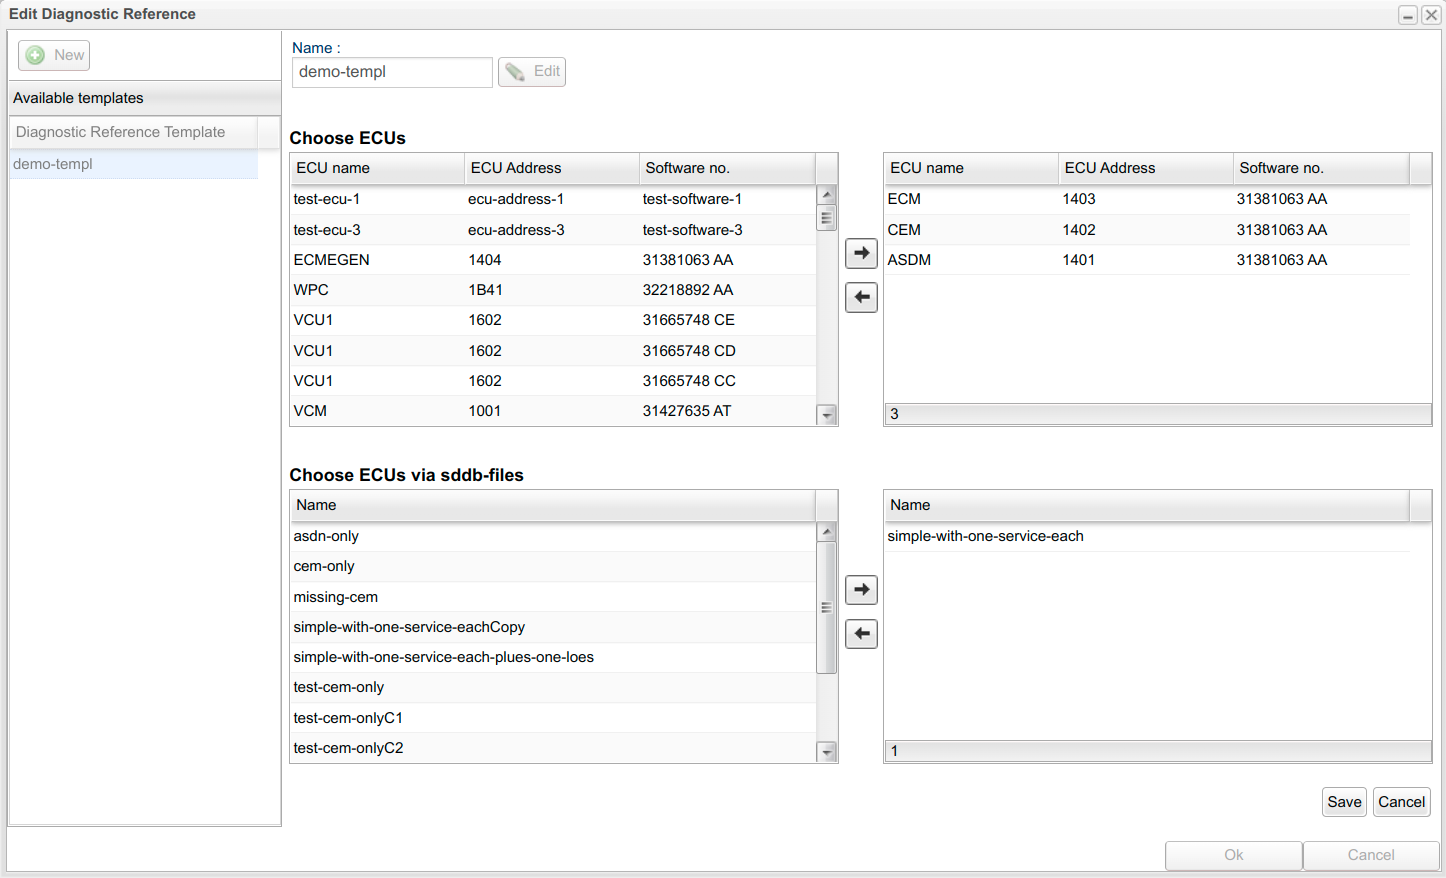The image size is (1446, 878).
Task: Click the Cancel button next to Save
Action: click(x=1401, y=802)
